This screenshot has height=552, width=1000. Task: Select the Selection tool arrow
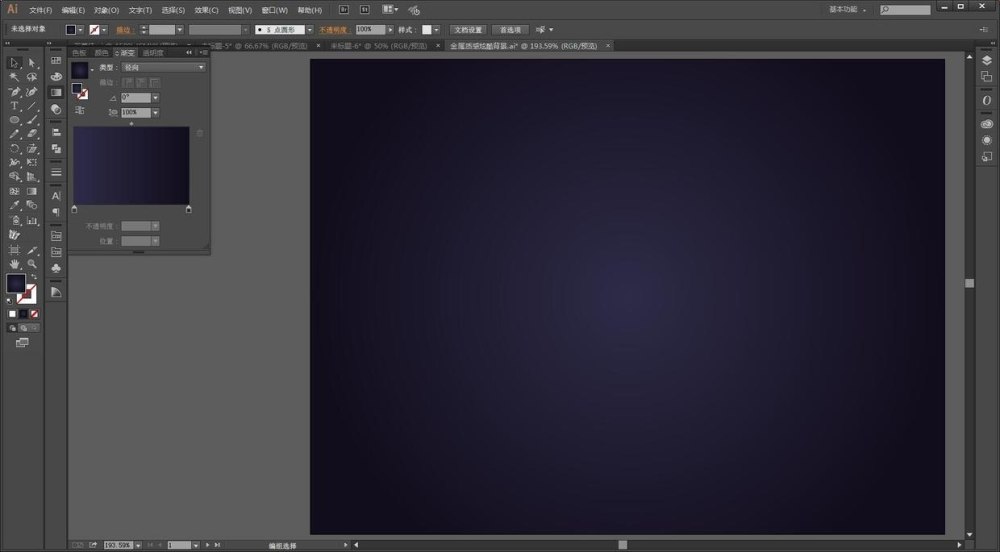point(14,63)
